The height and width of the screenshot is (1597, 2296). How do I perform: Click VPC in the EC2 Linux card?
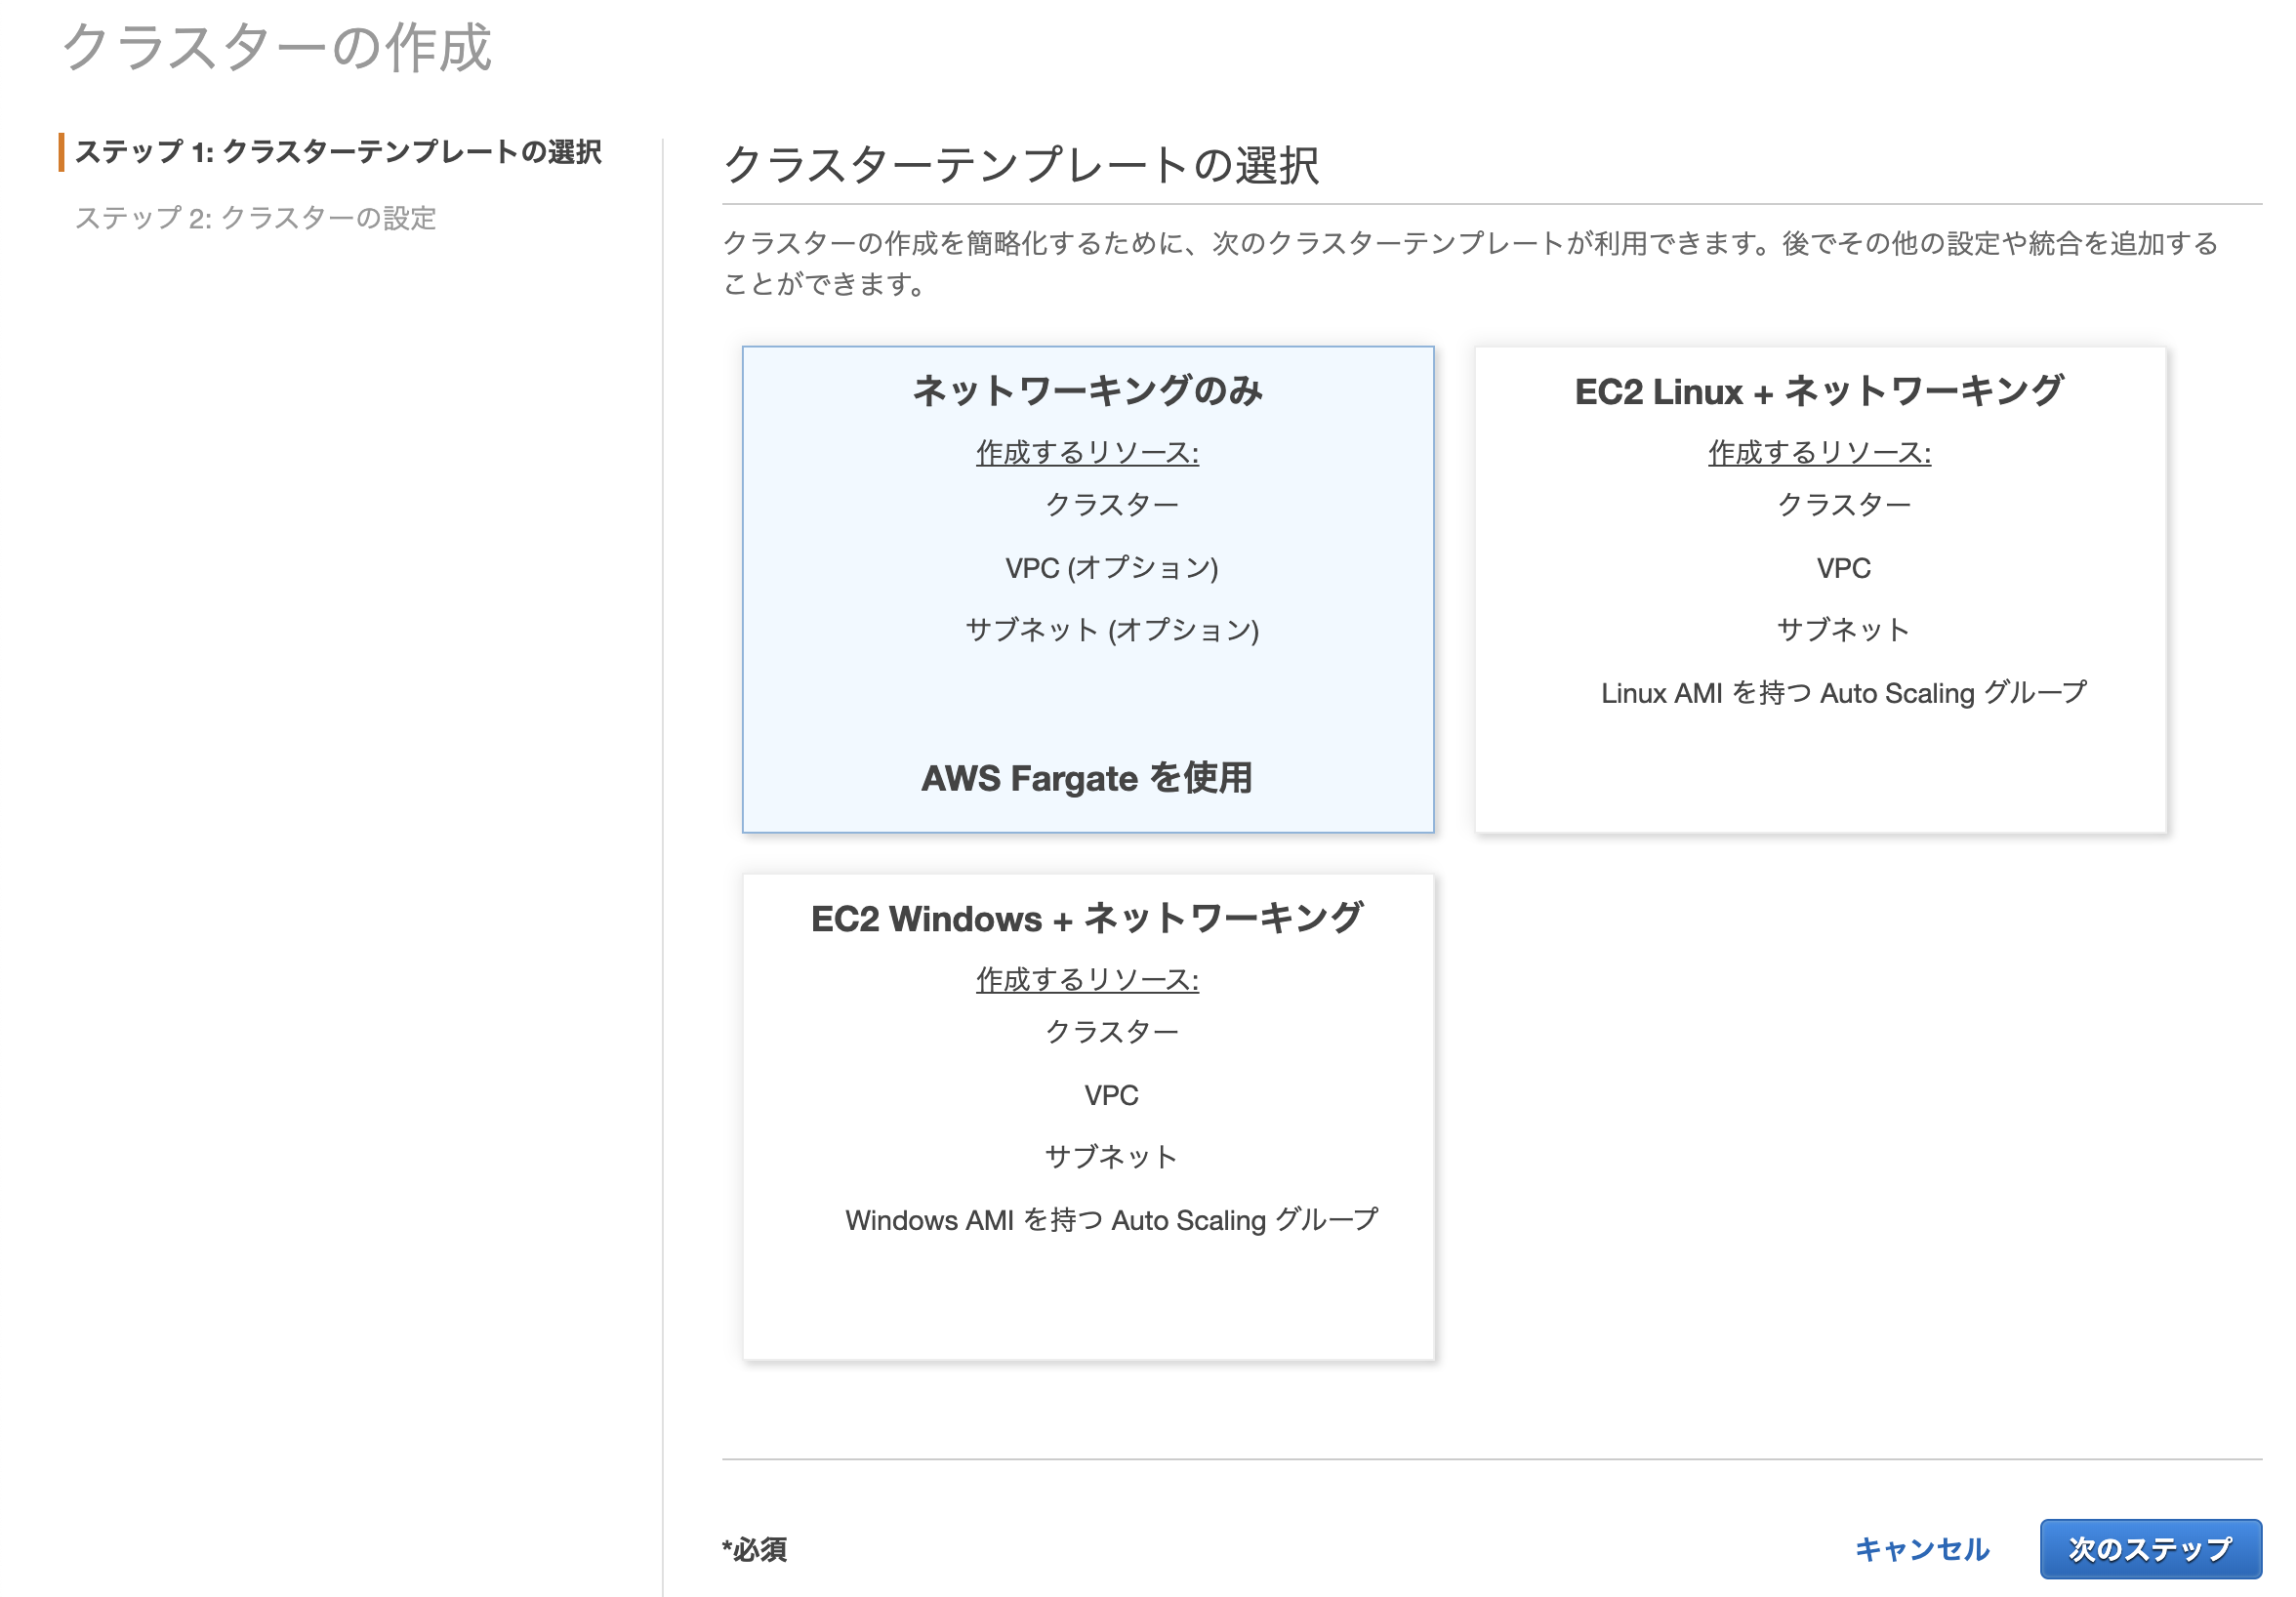[1843, 568]
